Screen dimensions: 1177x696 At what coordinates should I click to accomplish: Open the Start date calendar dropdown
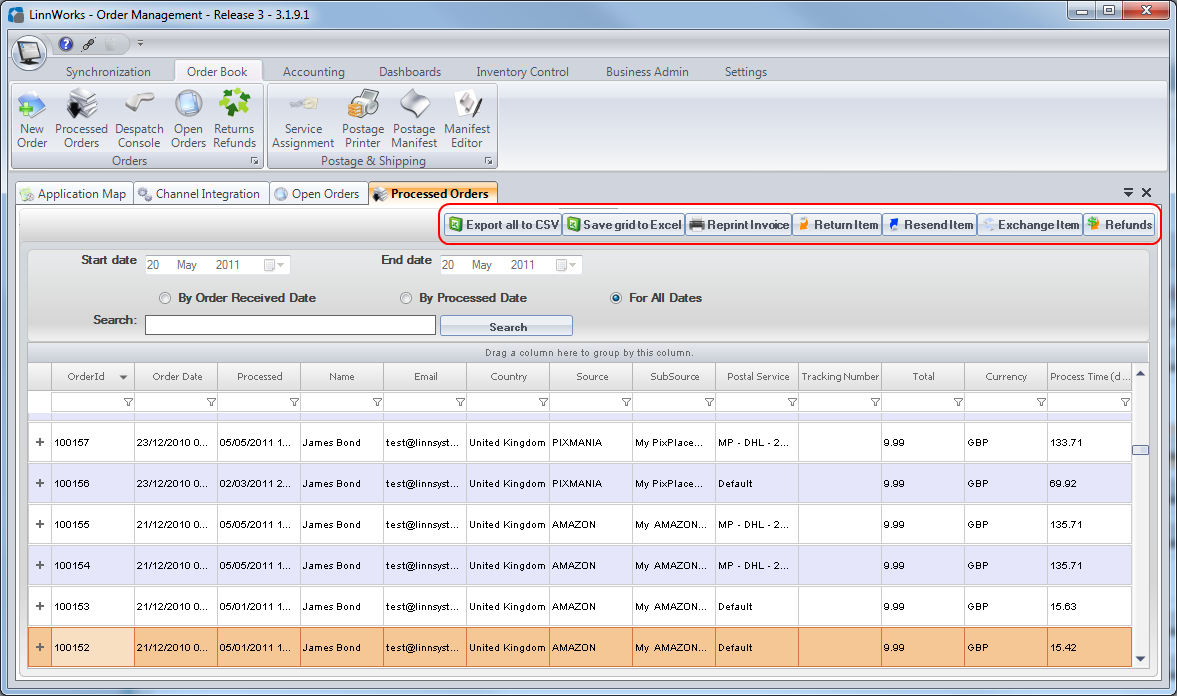[x=275, y=266]
